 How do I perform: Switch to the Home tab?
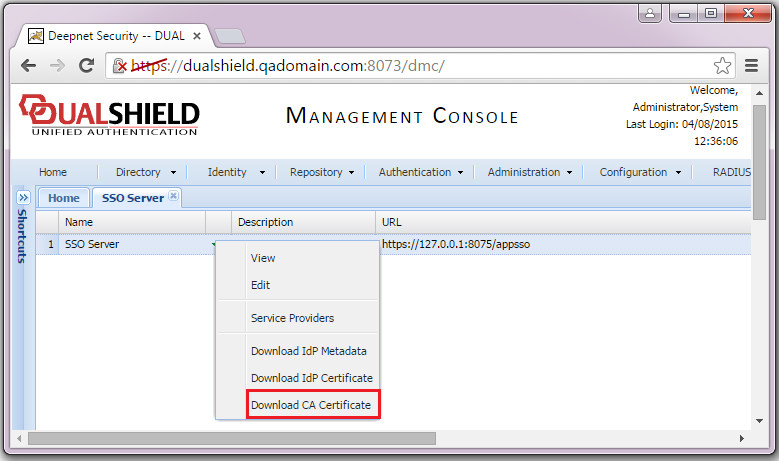(64, 198)
